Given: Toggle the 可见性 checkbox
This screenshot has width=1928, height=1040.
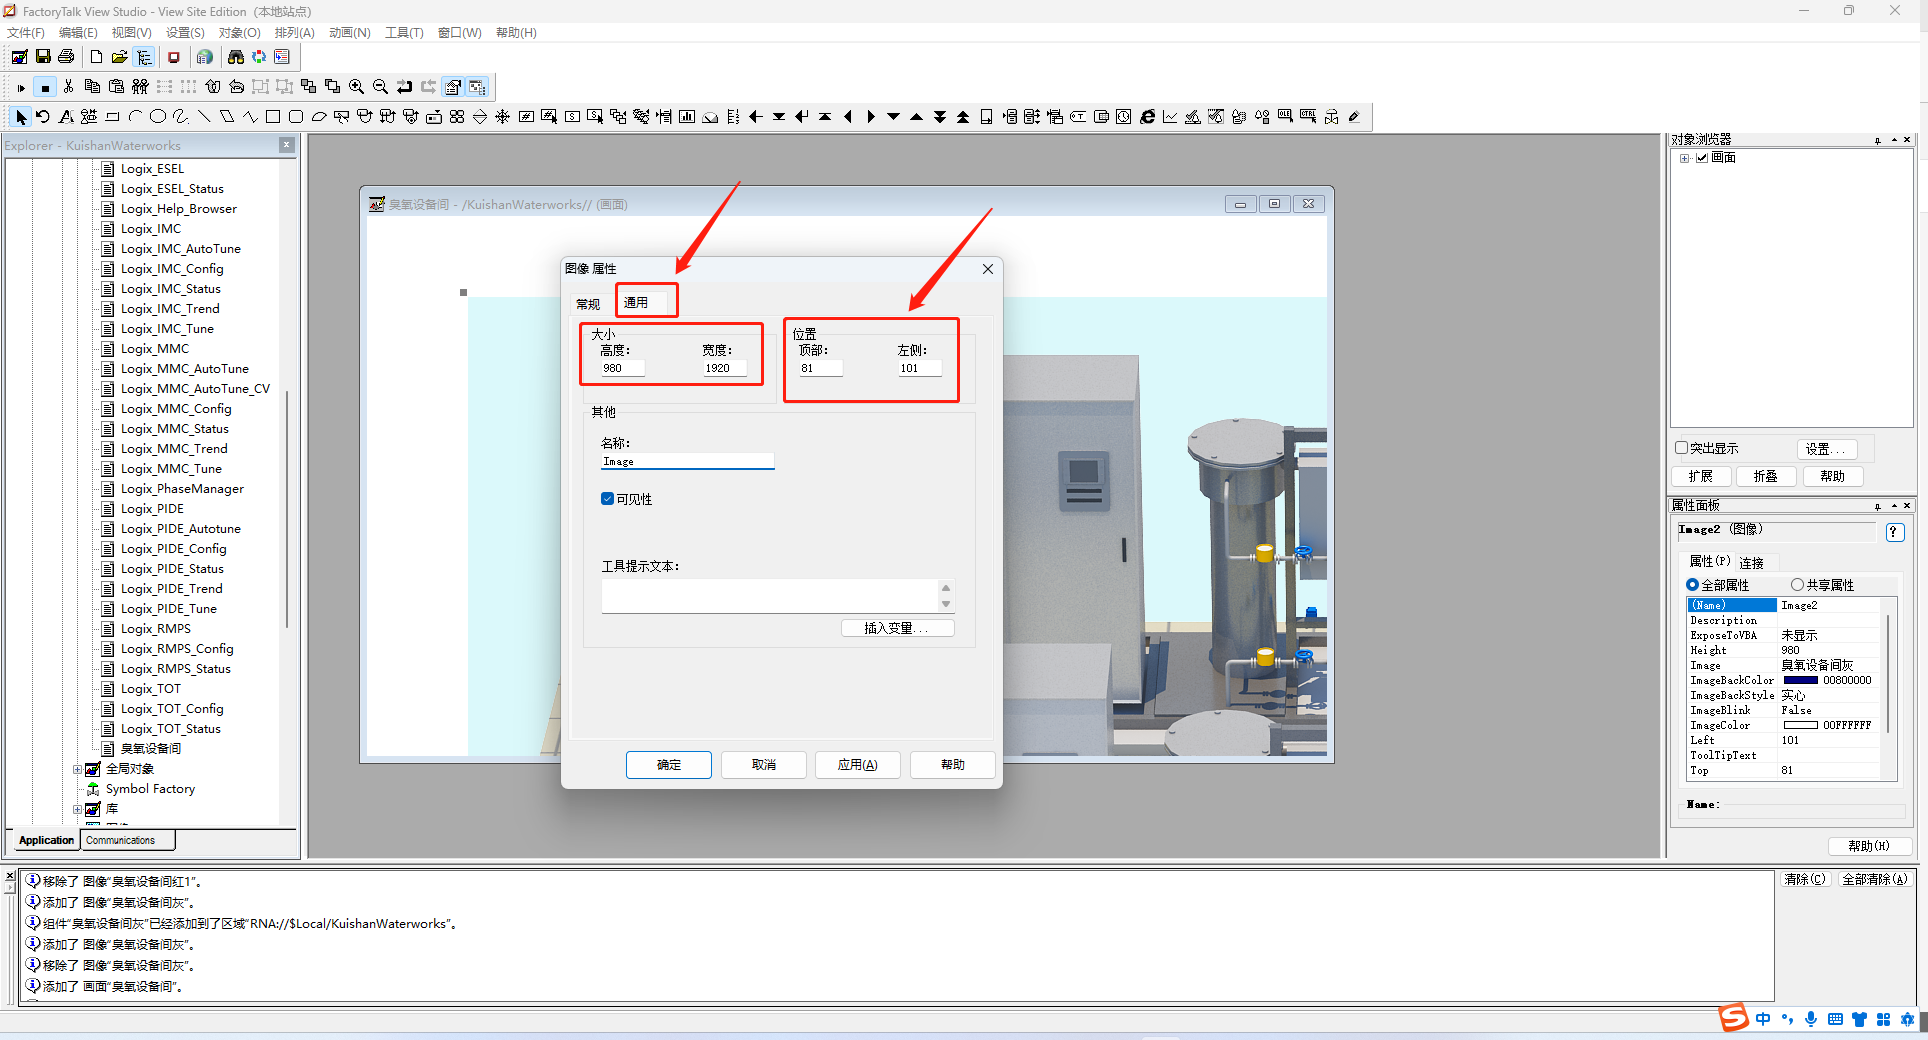Looking at the screenshot, I should click(x=607, y=499).
